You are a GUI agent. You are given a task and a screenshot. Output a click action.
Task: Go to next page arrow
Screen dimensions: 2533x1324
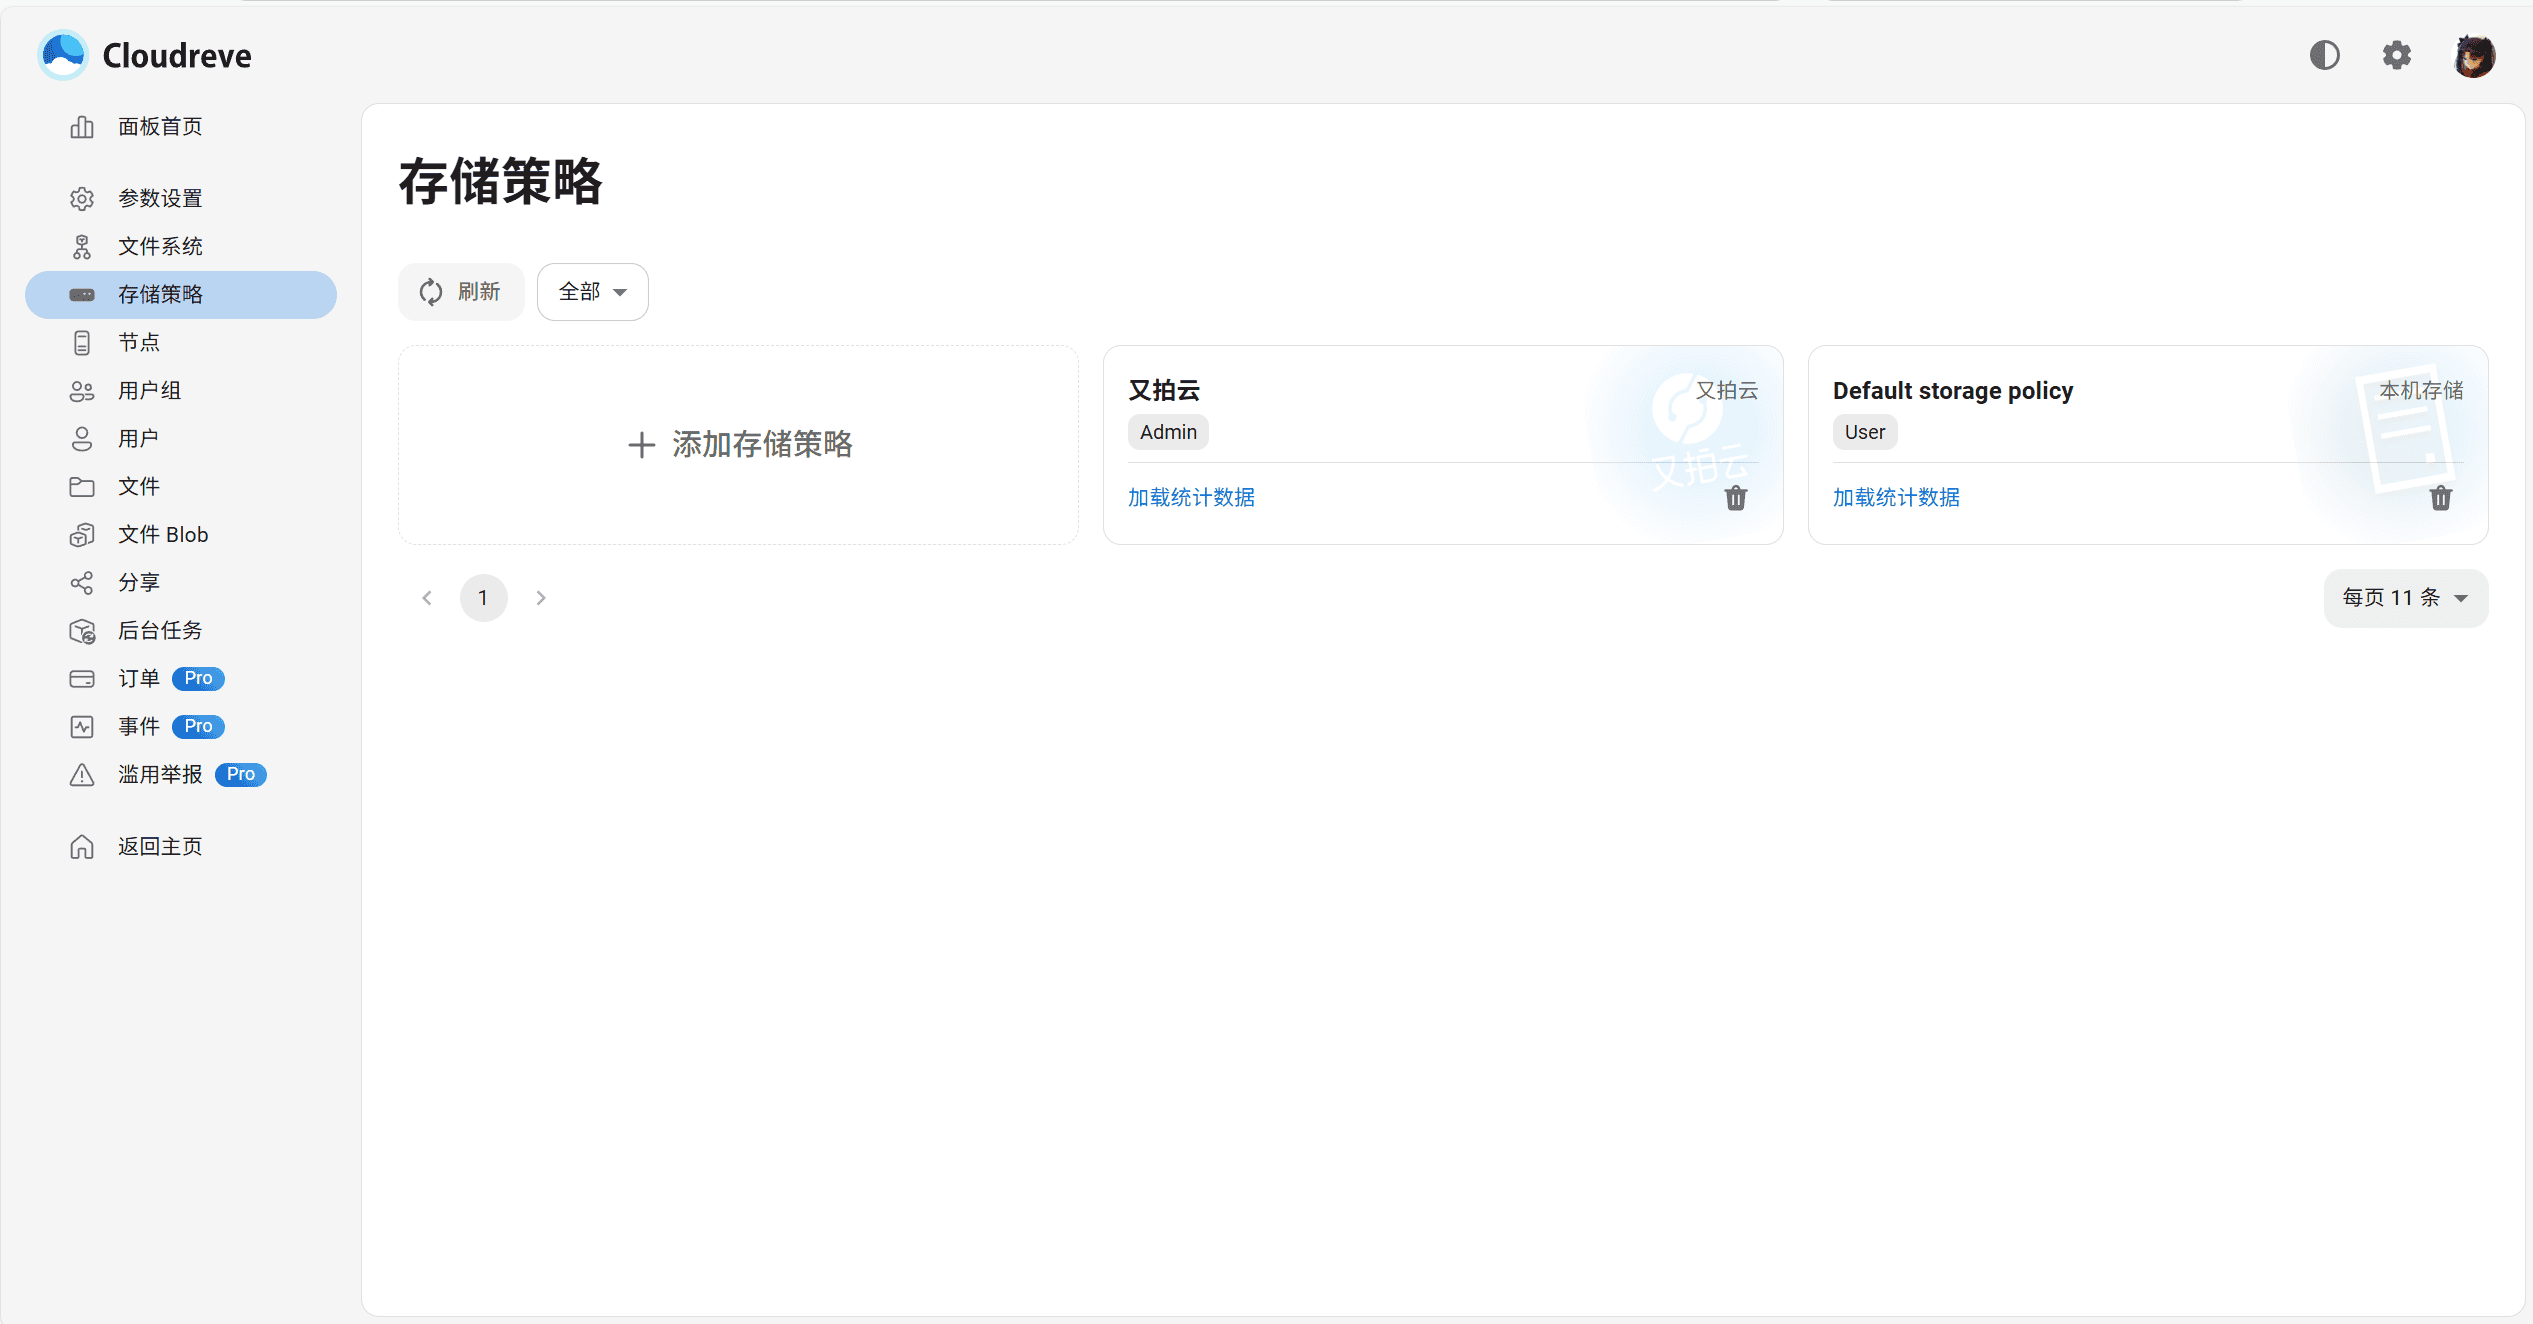(x=541, y=598)
